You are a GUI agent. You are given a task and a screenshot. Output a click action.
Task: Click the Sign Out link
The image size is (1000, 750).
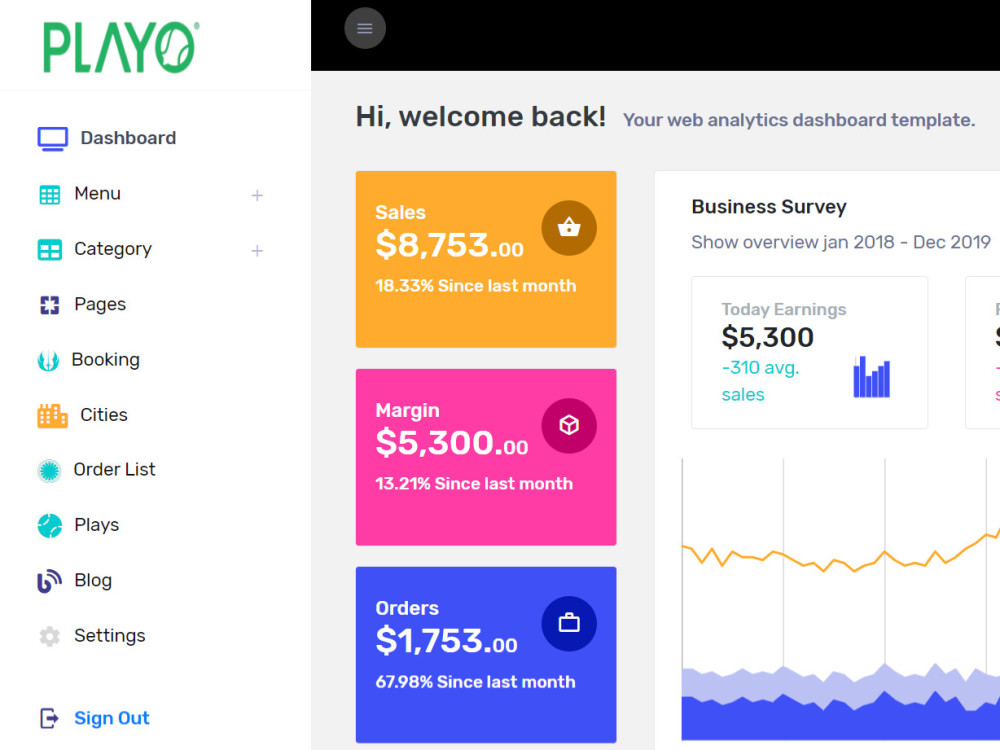pyautogui.click(x=112, y=718)
